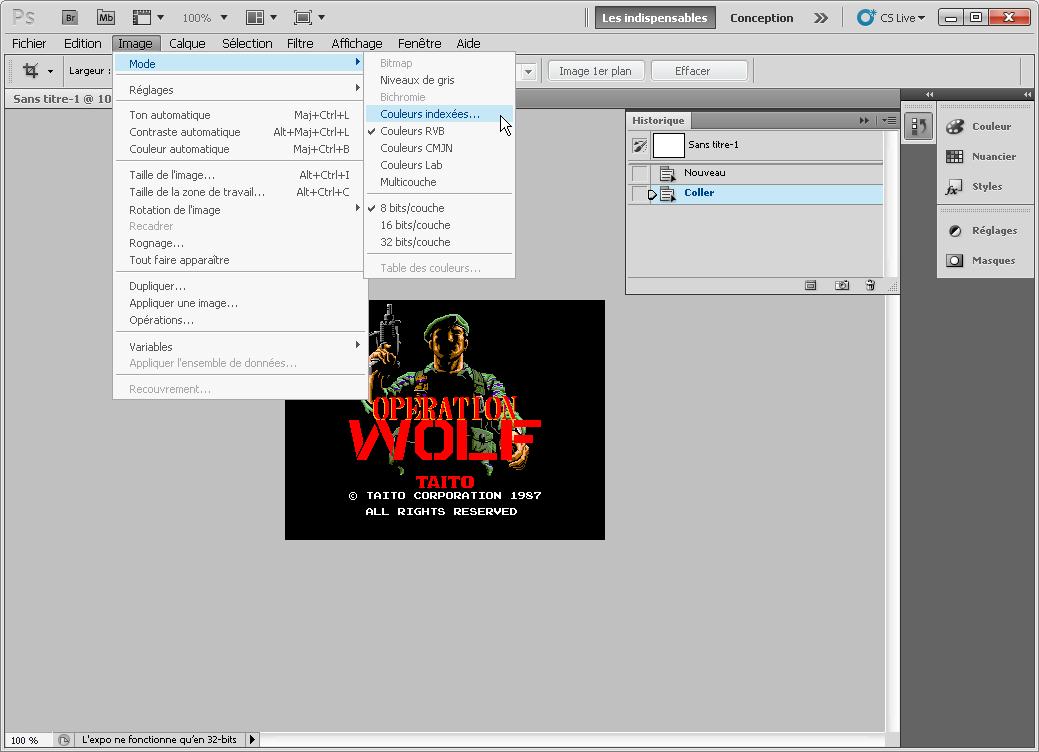1039x752 pixels.
Task: Click the Effacer button
Action: tap(700, 71)
